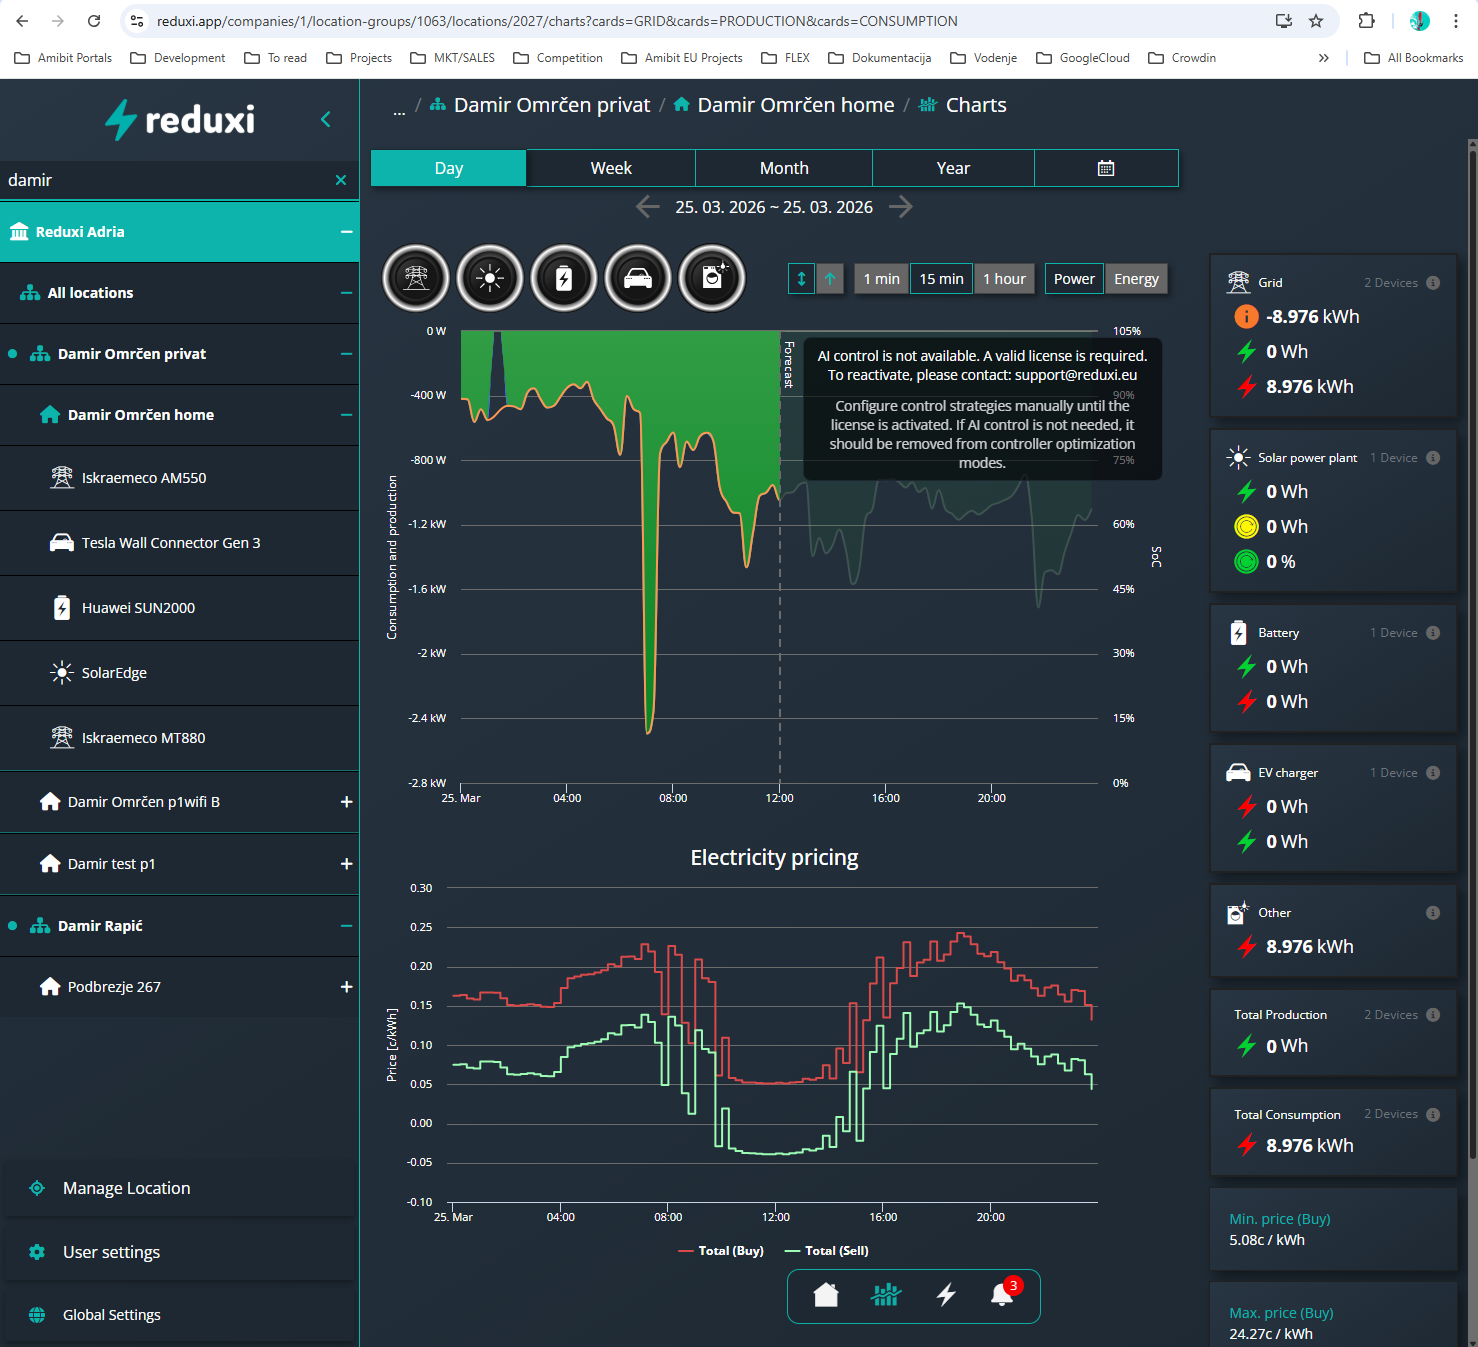Viewport: 1478px width, 1347px height.
Task: Select 1 hour resolution
Action: (1004, 279)
